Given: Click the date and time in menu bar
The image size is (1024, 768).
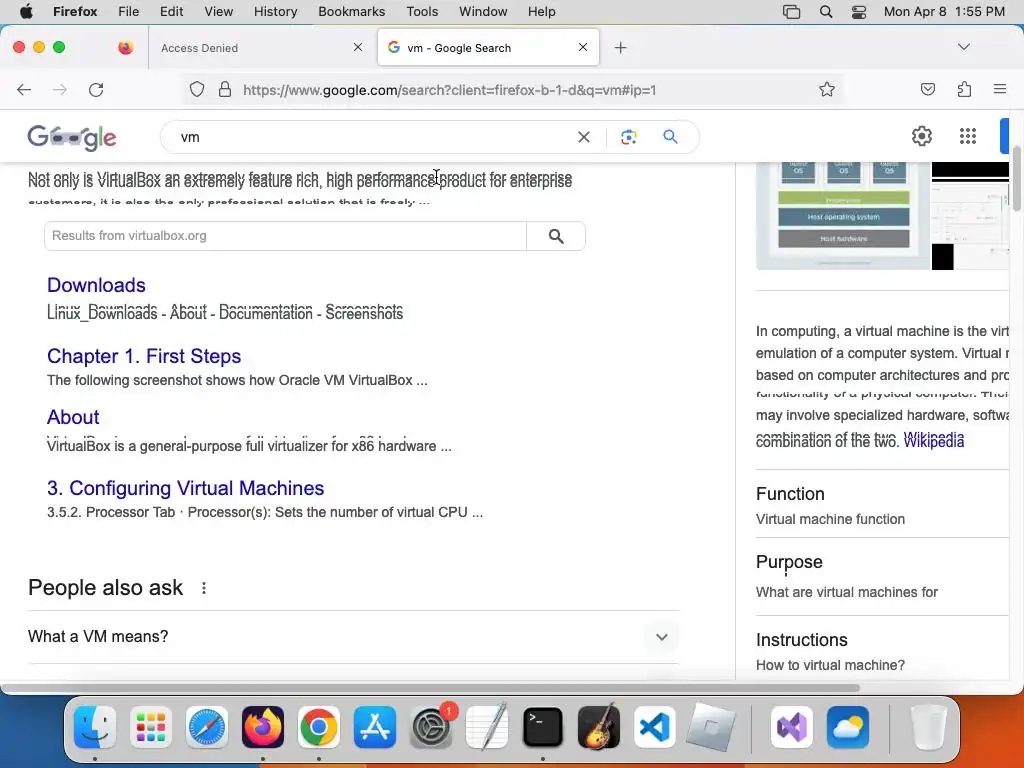Looking at the screenshot, I should tap(944, 12).
